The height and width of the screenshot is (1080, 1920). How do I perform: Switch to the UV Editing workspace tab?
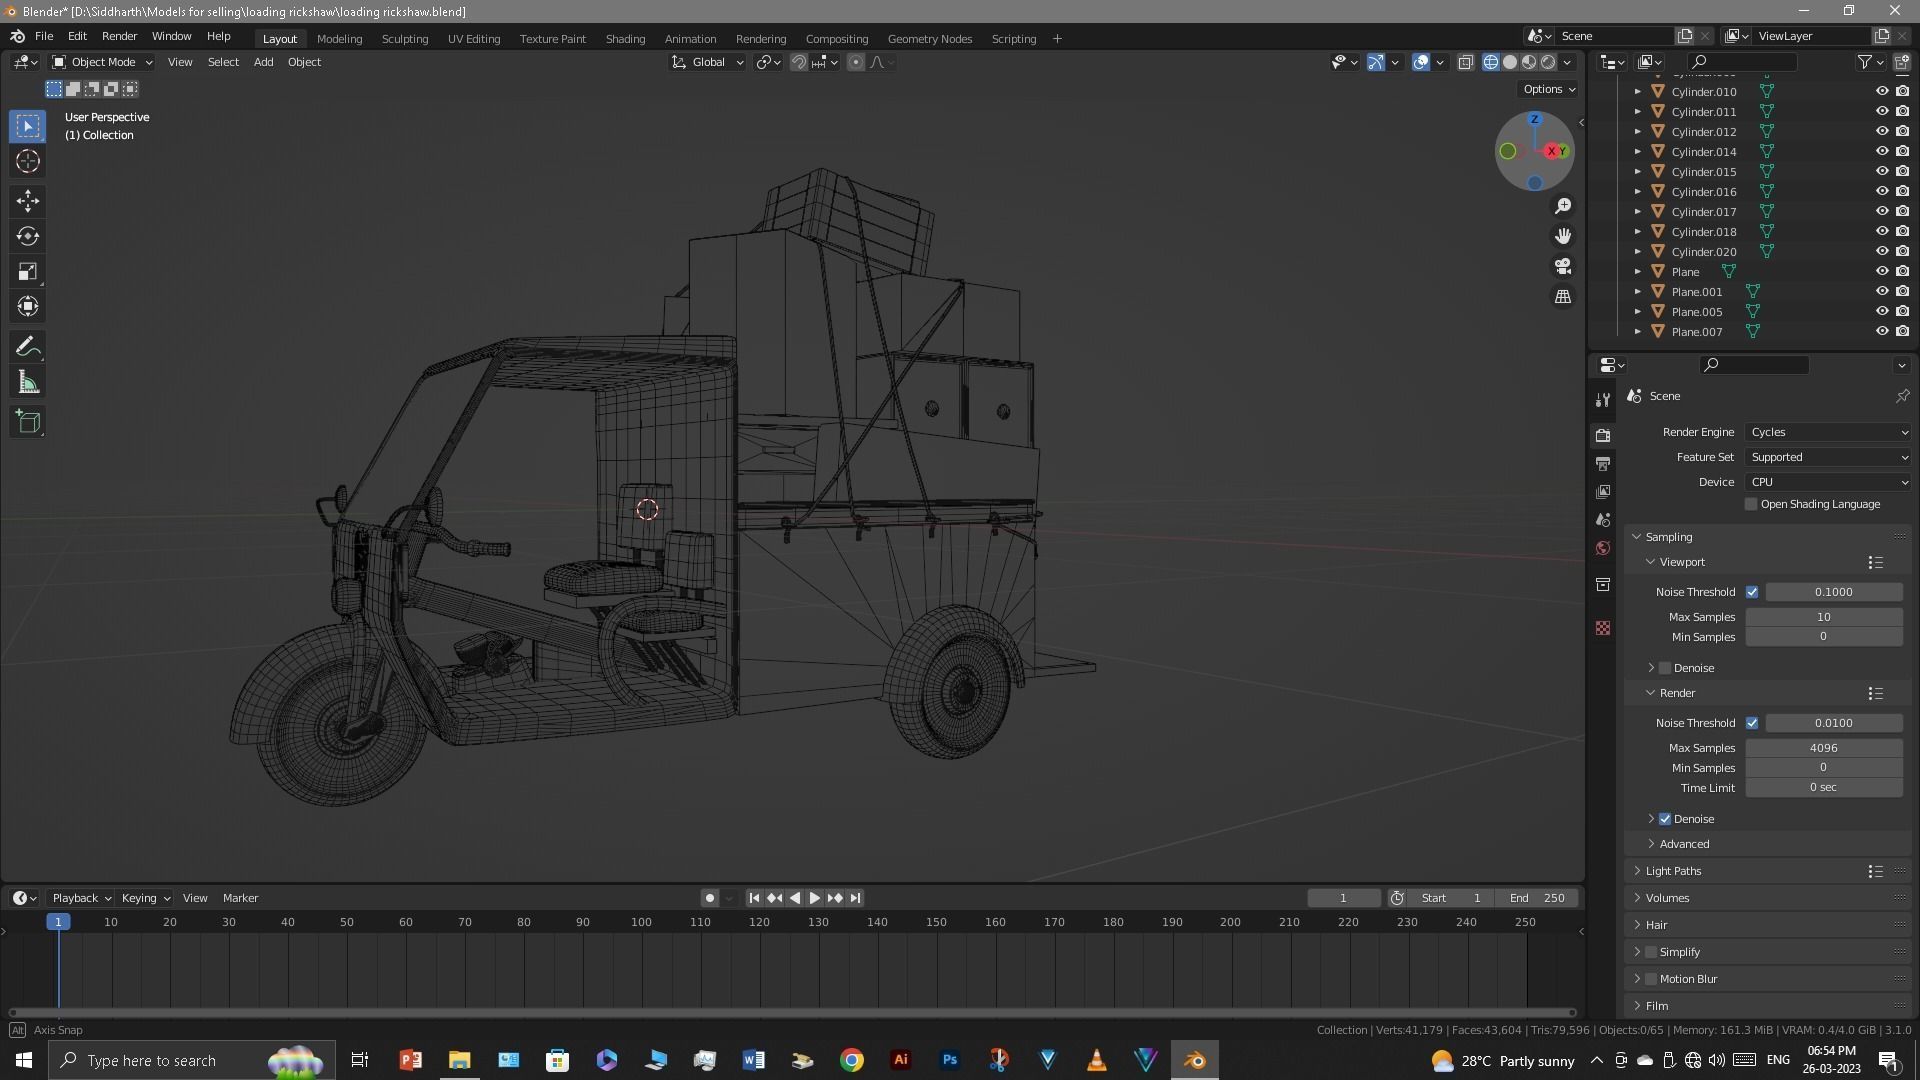click(x=473, y=38)
